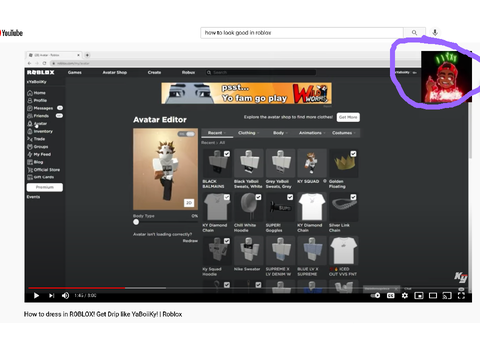The image size is (480, 360).
Task: Click the Roblox logo in the video
Action: (41, 72)
